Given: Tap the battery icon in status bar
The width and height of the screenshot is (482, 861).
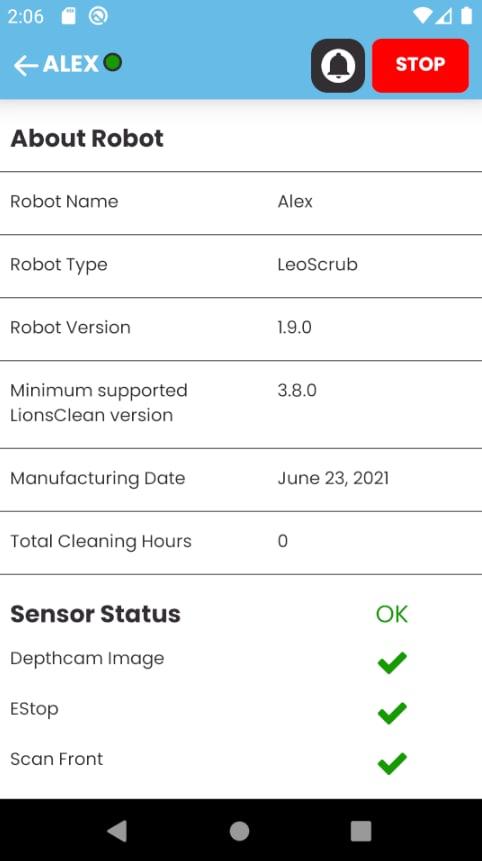Looking at the screenshot, I should click(466, 16).
